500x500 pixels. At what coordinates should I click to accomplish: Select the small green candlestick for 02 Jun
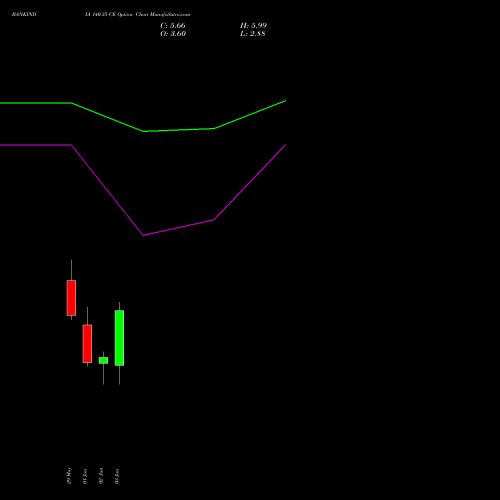(103, 360)
